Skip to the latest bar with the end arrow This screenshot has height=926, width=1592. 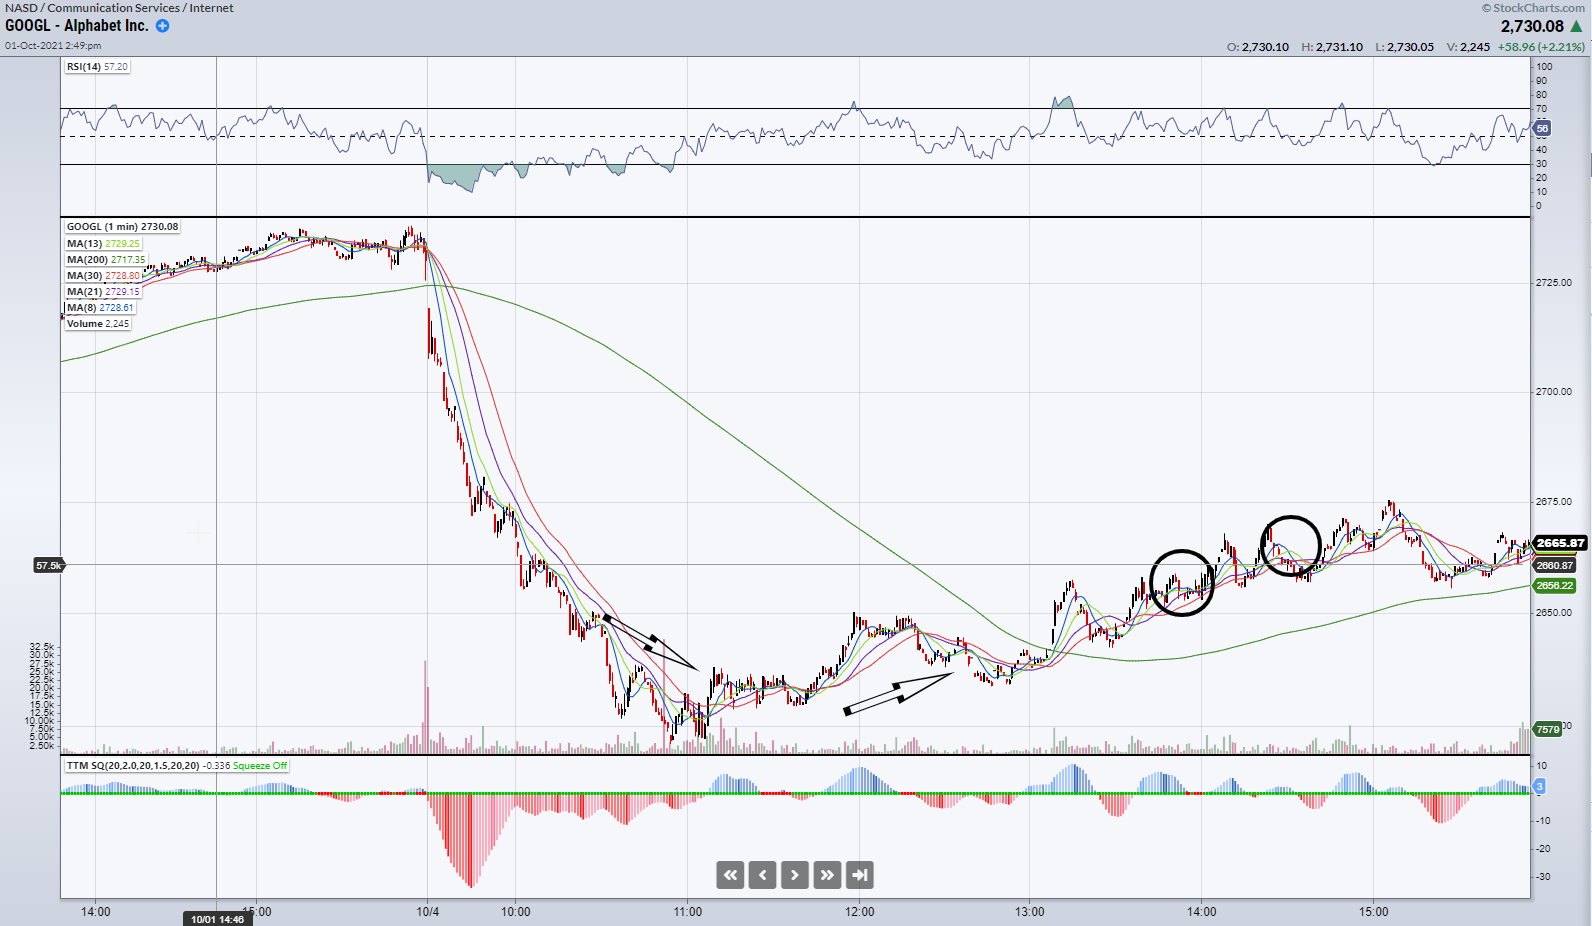(x=860, y=875)
